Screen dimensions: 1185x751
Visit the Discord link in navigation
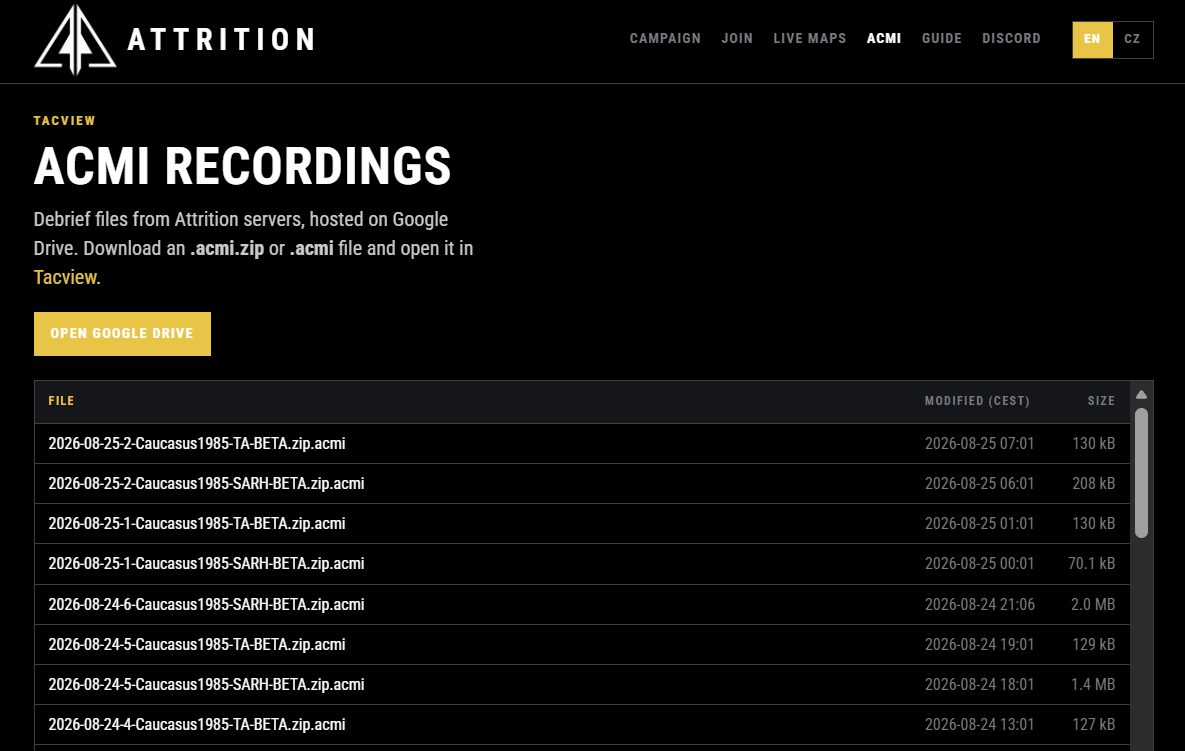1011,39
